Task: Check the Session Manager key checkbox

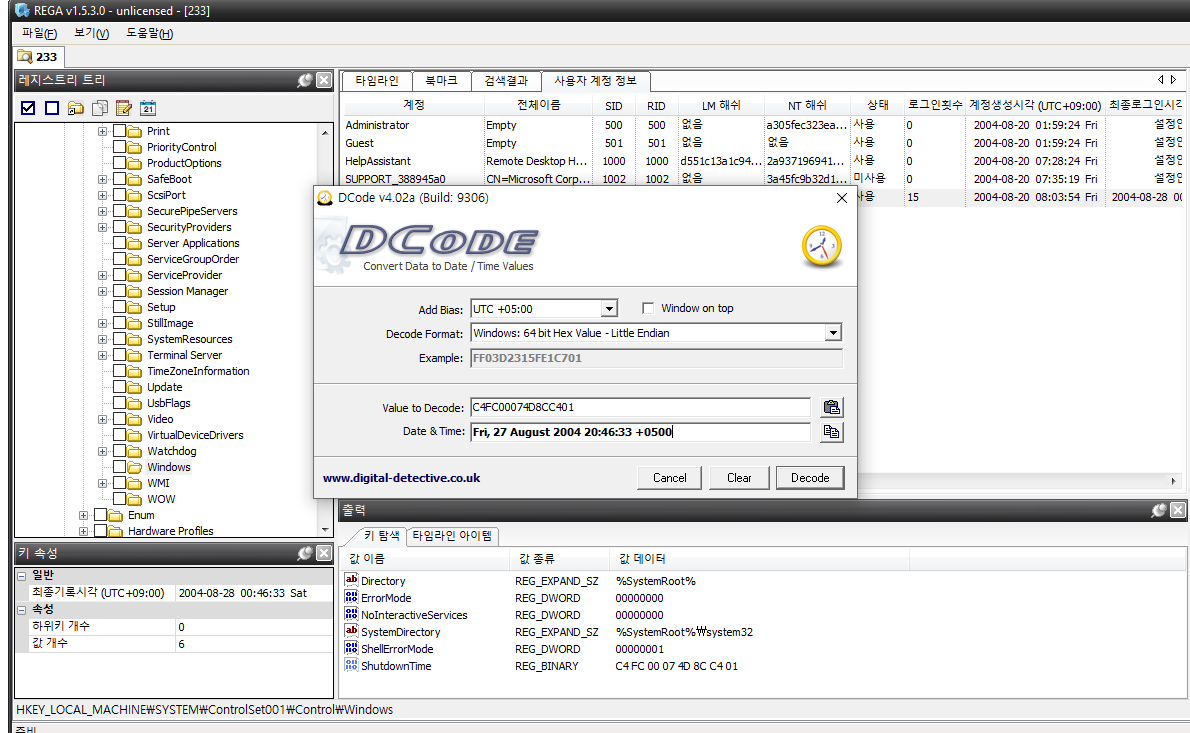Action: 119,291
